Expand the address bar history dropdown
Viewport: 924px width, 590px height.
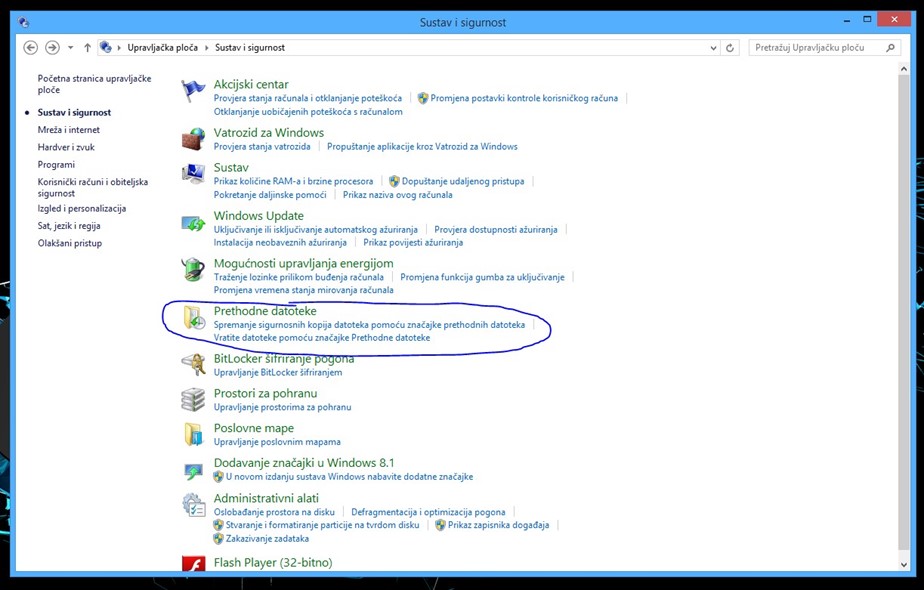click(x=713, y=48)
